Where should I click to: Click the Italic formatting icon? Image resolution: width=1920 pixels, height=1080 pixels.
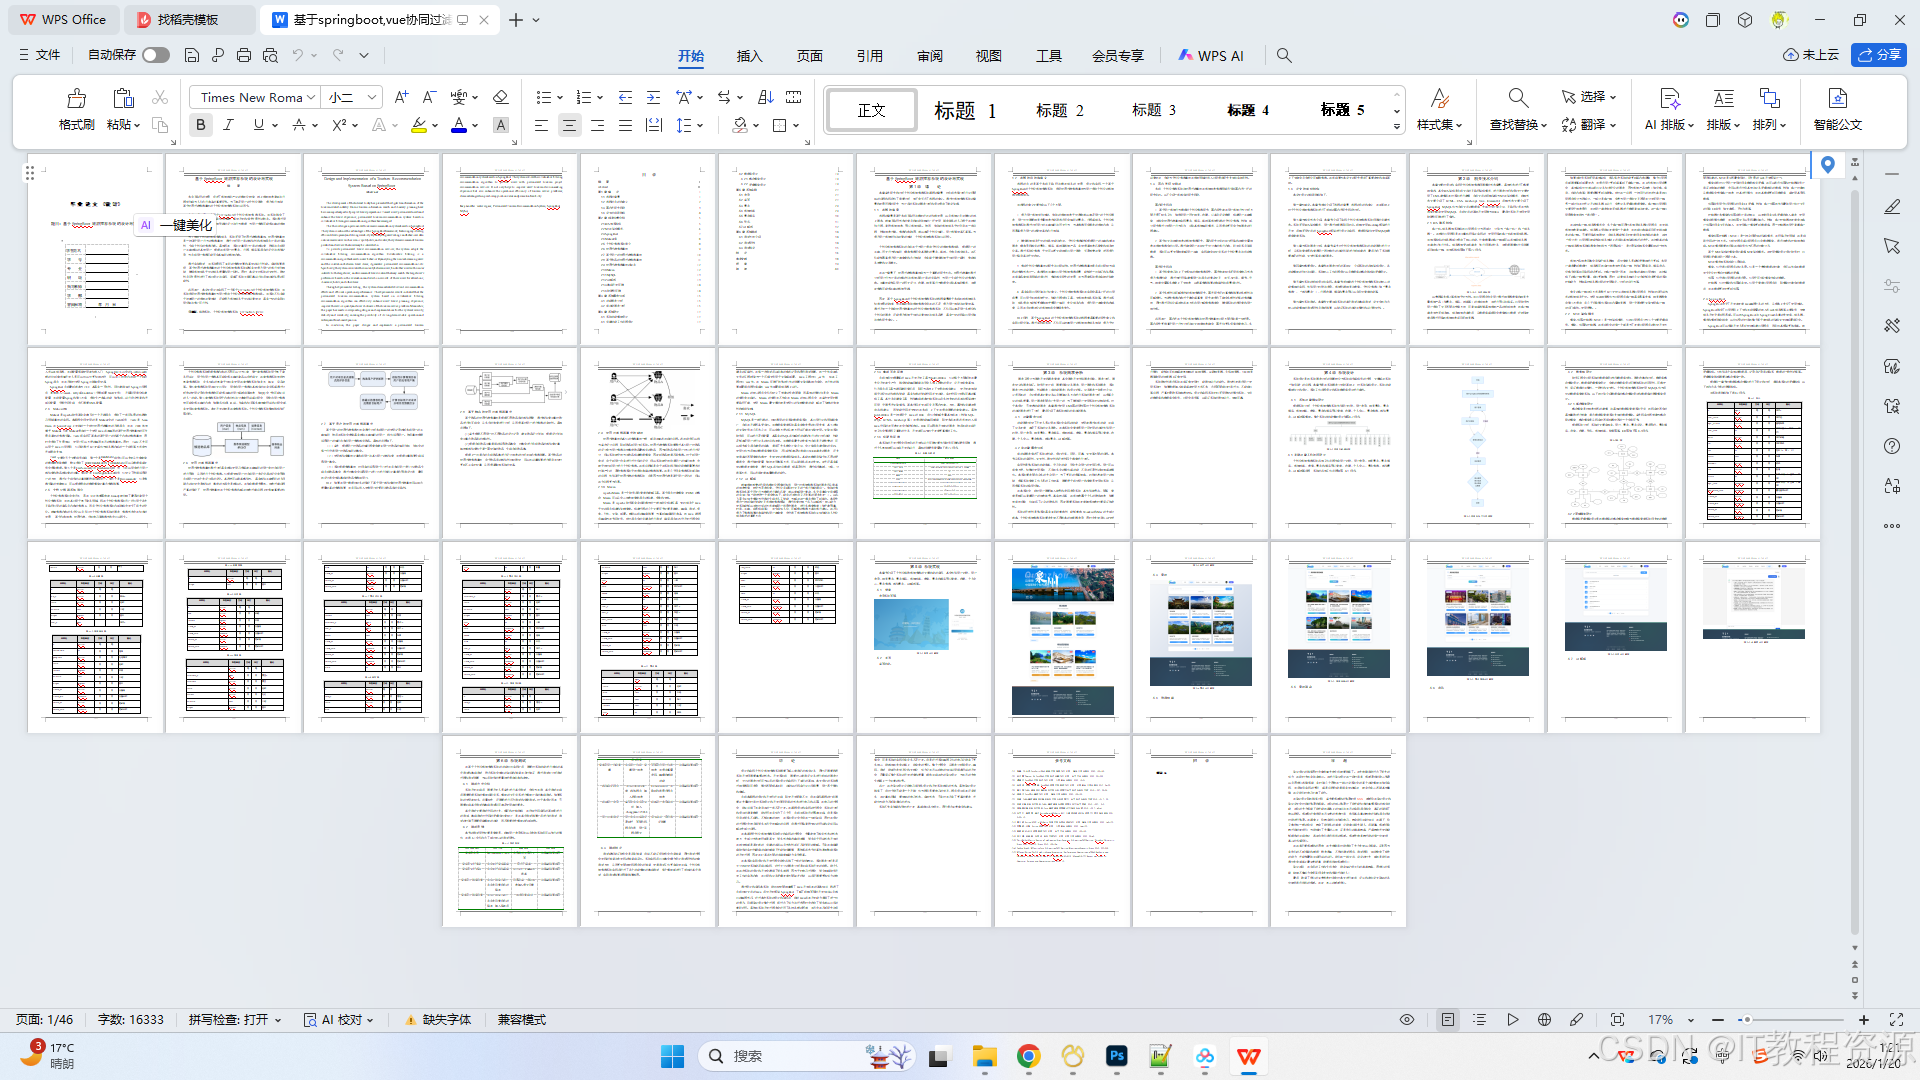click(x=229, y=125)
